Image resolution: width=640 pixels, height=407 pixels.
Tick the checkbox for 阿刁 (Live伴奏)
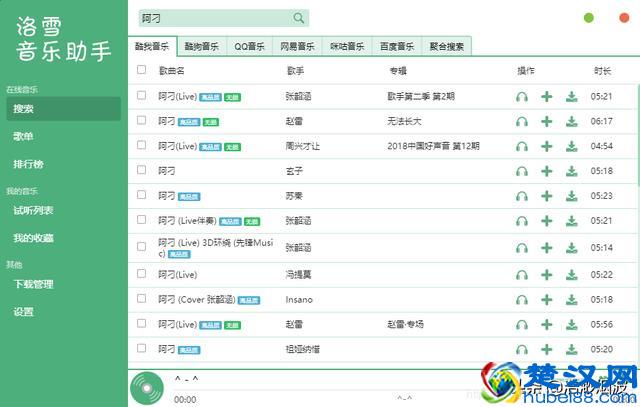click(142, 220)
